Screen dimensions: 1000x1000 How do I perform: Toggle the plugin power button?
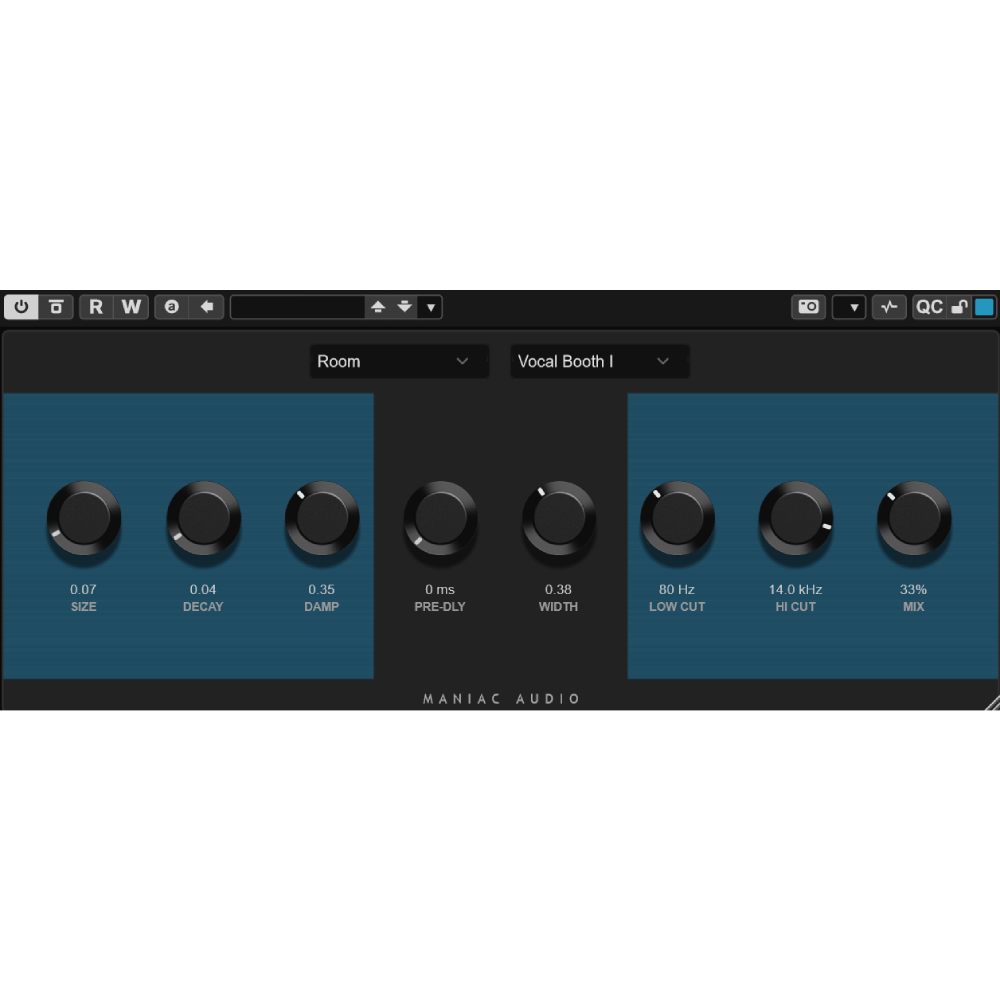click(x=21, y=307)
